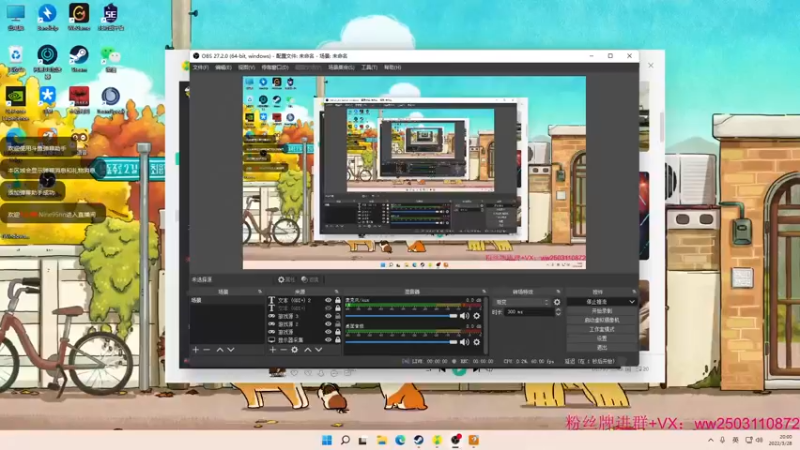Toggle visibility of the 显示器采集 source

click(x=328, y=340)
